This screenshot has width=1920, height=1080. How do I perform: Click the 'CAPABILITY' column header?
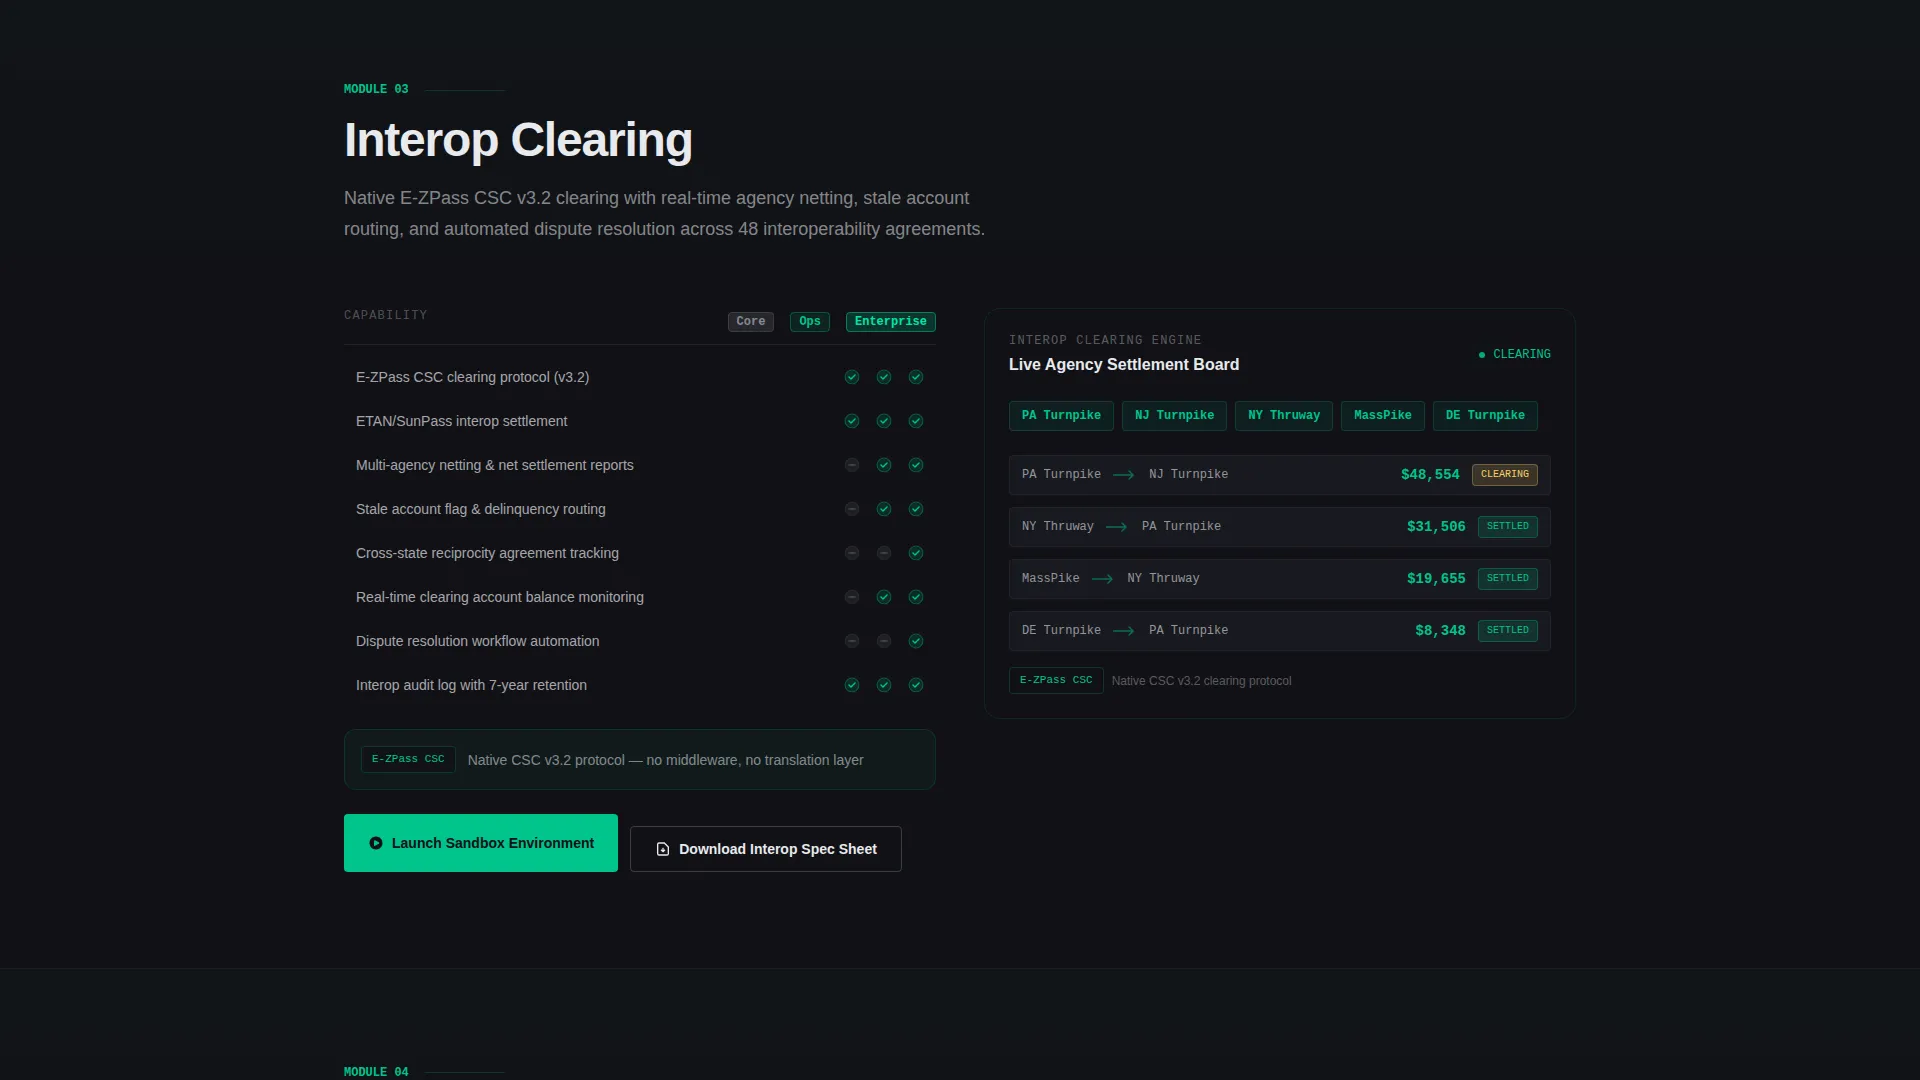point(386,316)
